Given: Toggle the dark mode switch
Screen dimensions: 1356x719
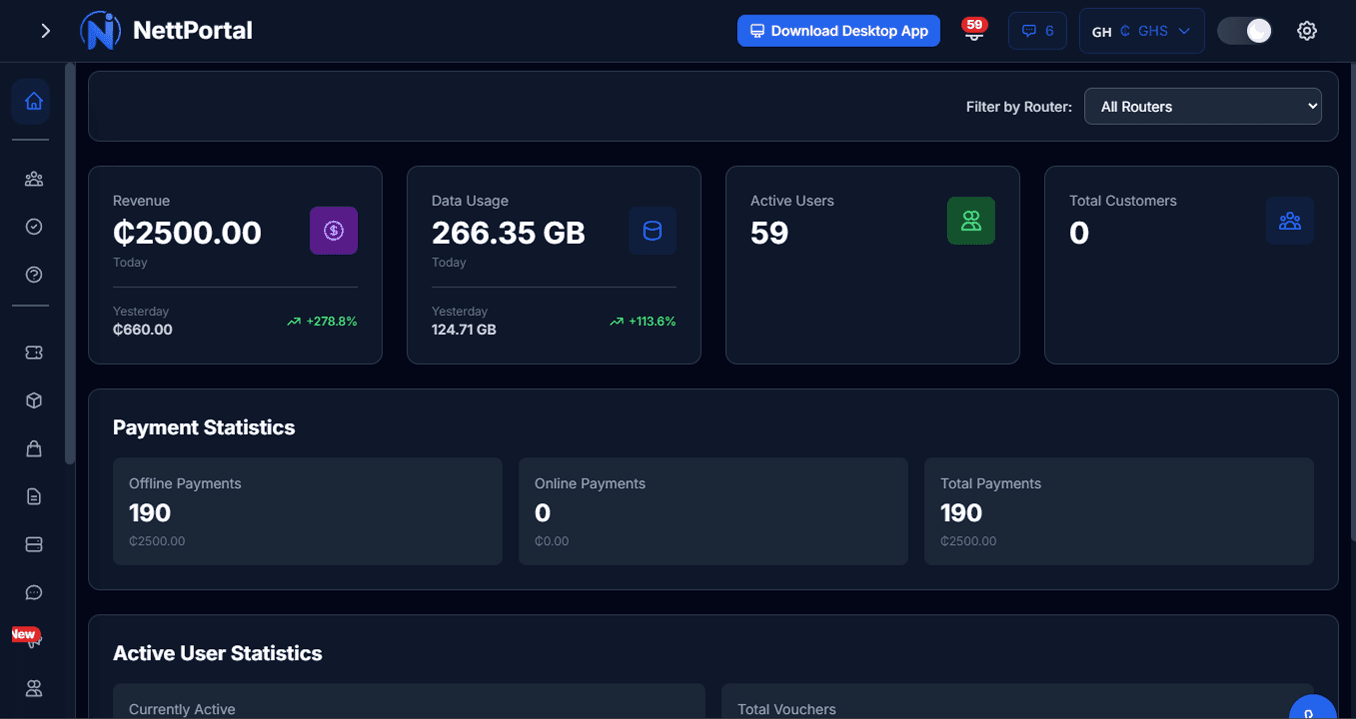Looking at the screenshot, I should (x=1243, y=30).
